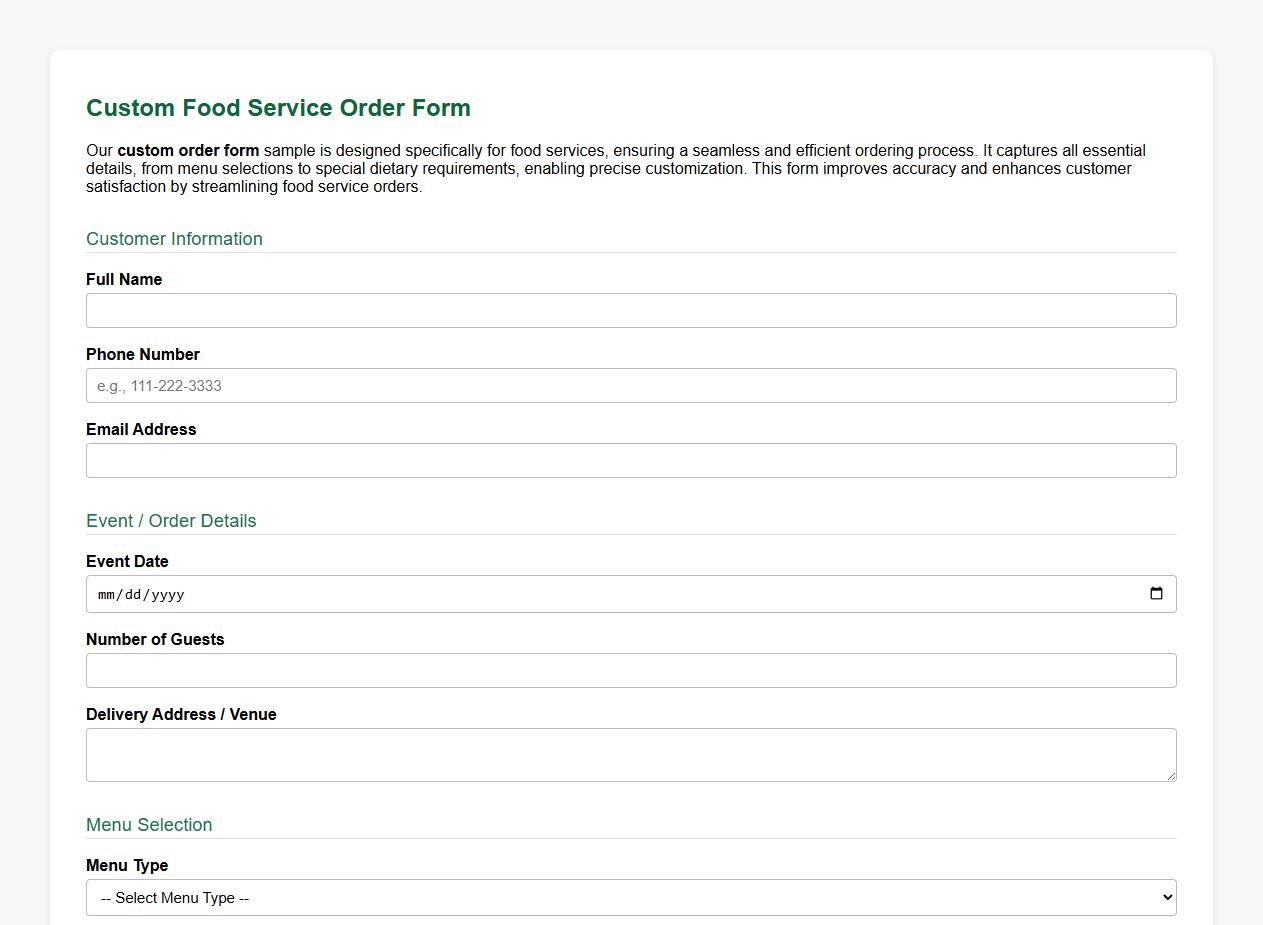1263x925 pixels.
Task: Click the 'Custom Food Service Order Form' title
Action: click(x=278, y=108)
